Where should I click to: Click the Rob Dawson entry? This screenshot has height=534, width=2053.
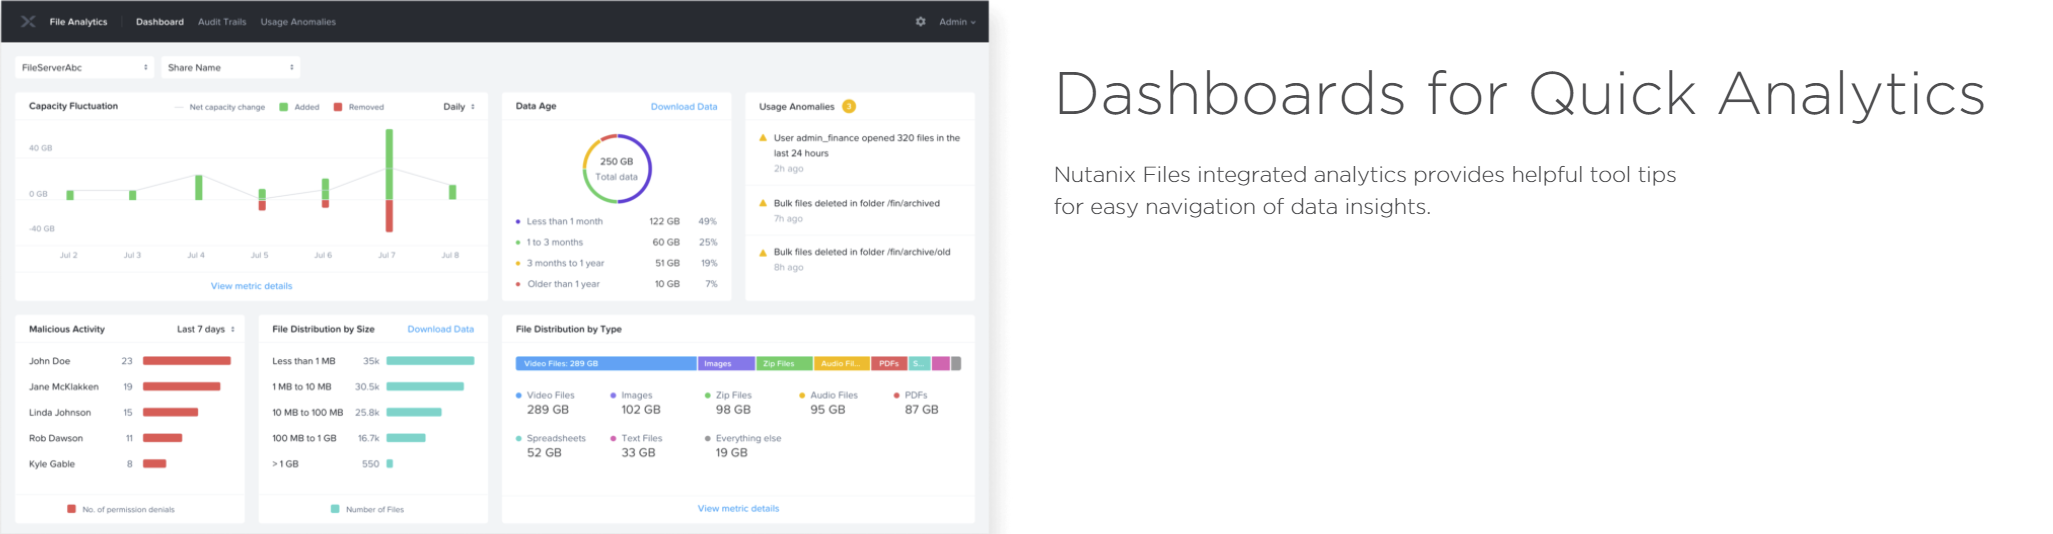point(56,438)
